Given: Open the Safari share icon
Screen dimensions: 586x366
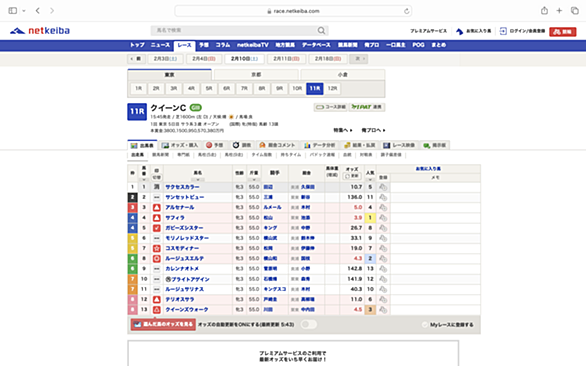Looking at the screenshot, I should coord(544,10).
